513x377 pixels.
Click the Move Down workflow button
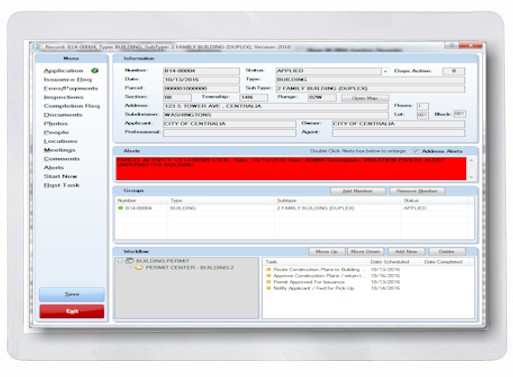[x=365, y=252]
